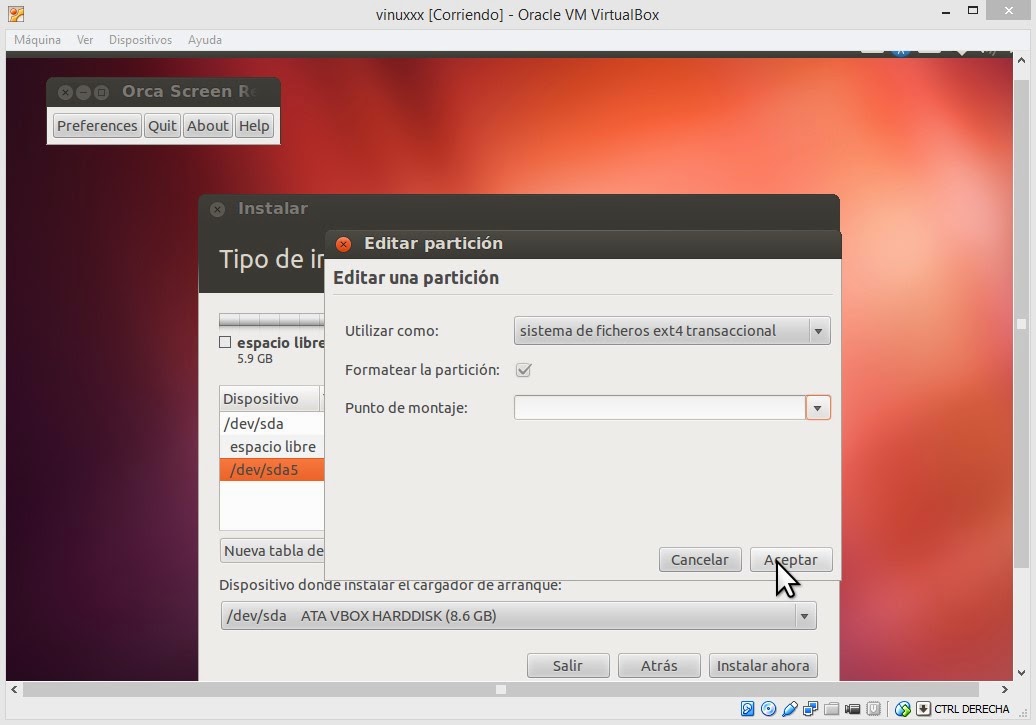
Task: Click the video capture icon in status bar
Action: click(x=852, y=709)
